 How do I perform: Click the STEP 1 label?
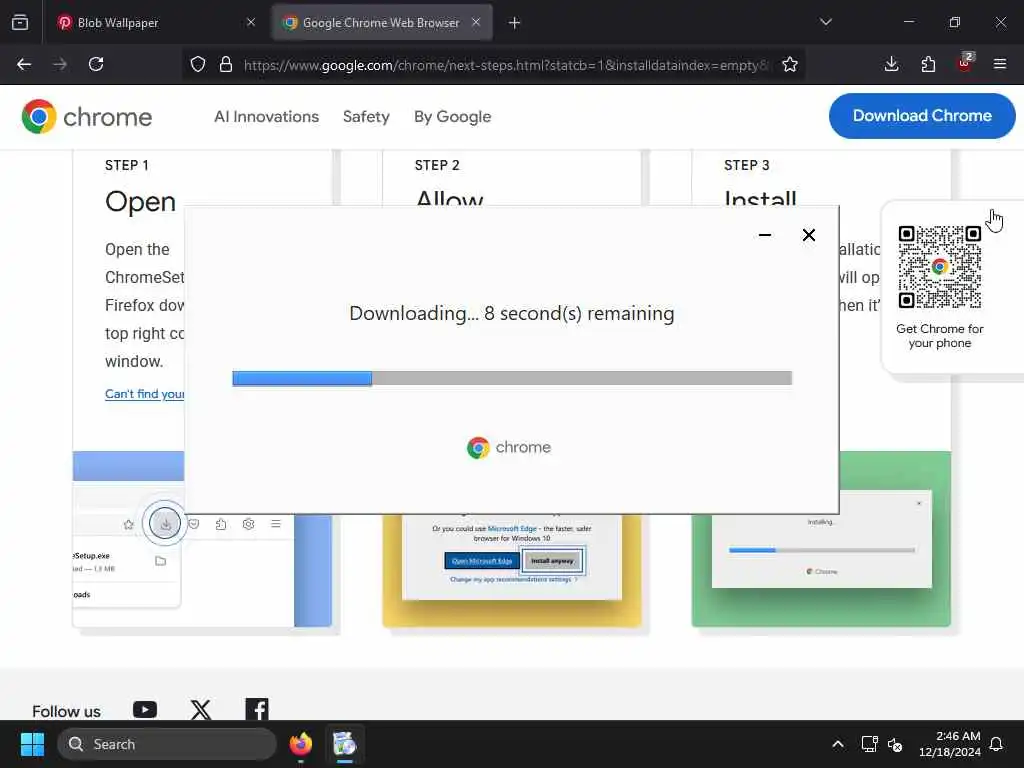pos(127,165)
